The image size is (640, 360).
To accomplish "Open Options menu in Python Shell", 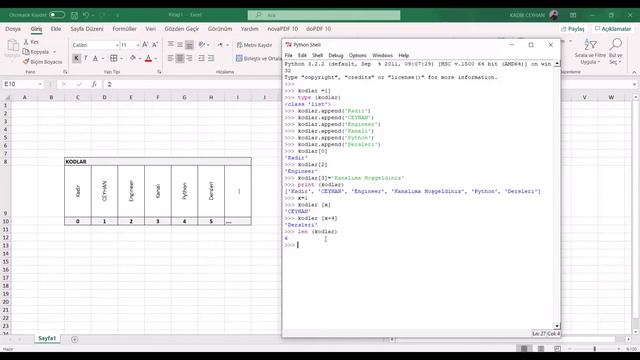I will (x=358, y=56).
